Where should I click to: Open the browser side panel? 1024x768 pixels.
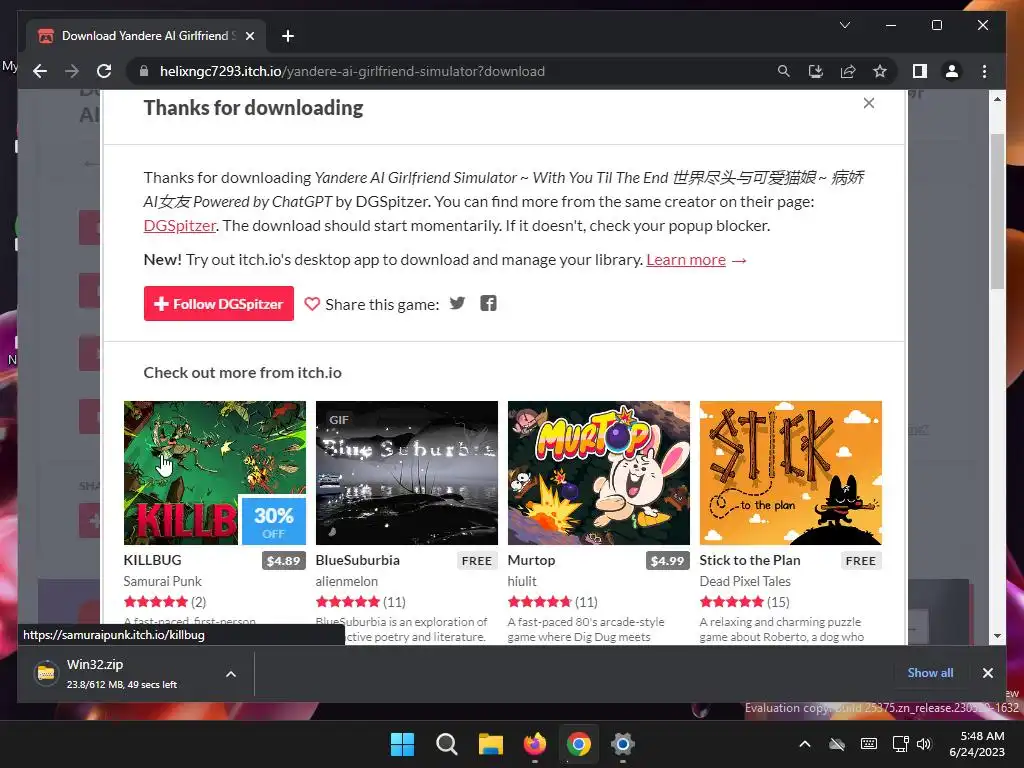(x=920, y=71)
